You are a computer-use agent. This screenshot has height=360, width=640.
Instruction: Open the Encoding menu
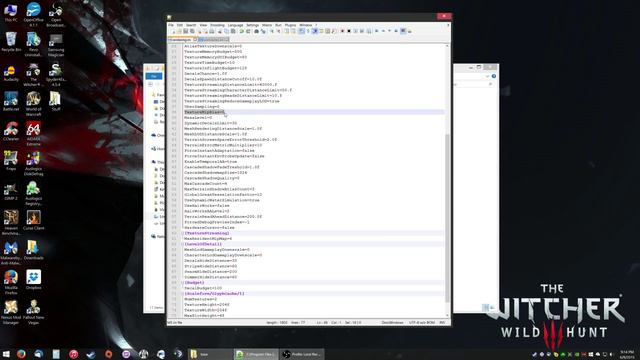217,25
